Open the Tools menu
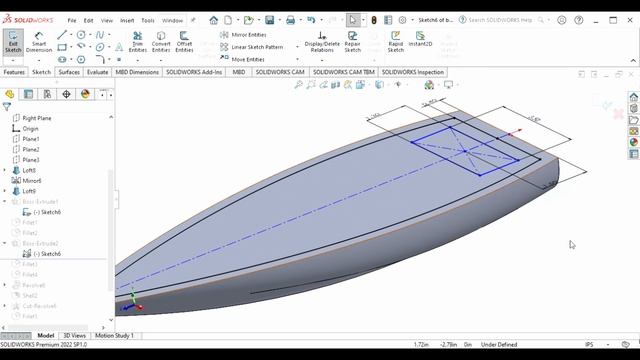The height and width of the screenshot is (360, 640). coord(148,20)
